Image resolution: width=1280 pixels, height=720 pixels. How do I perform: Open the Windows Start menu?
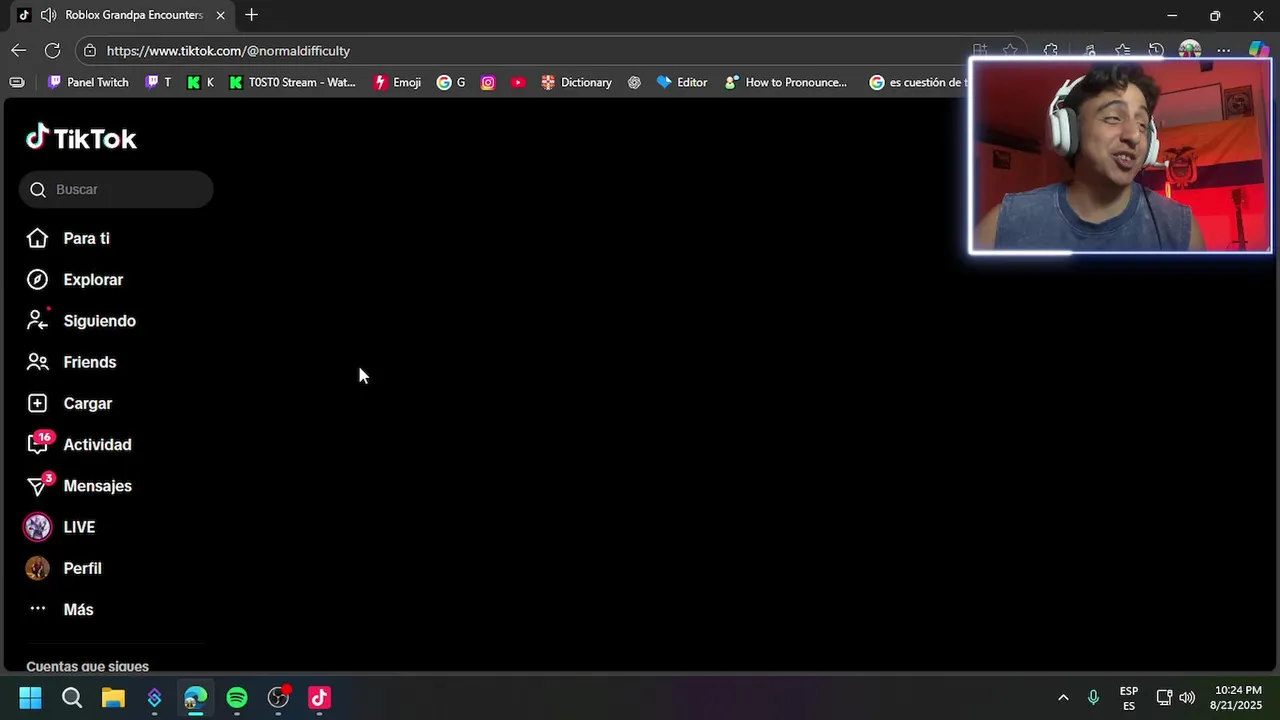pyautogui.click(x=30, y=698)
